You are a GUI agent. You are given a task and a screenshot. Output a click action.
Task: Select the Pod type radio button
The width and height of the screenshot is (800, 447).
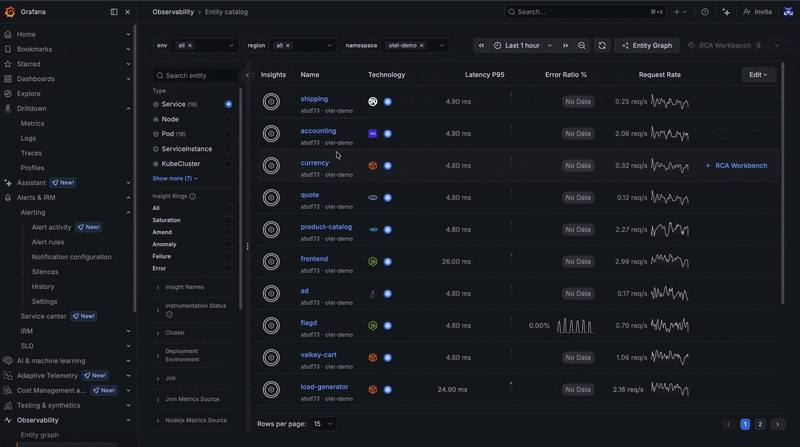pyautogui.click(x=229, y=134)
